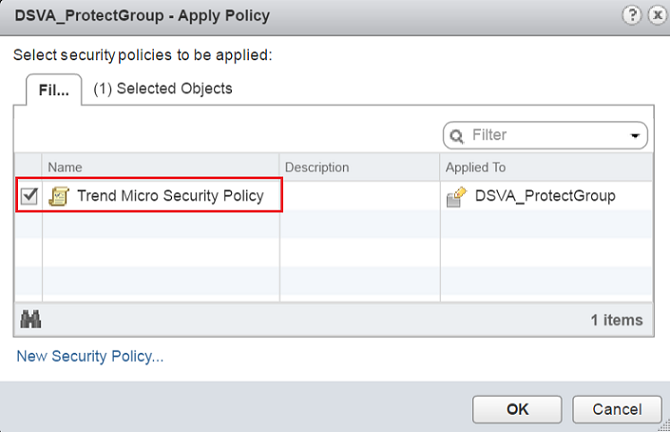This screenshot has width=670, height=432.
Task: Click the checkbox column header cell
Action: click(29, 167)
